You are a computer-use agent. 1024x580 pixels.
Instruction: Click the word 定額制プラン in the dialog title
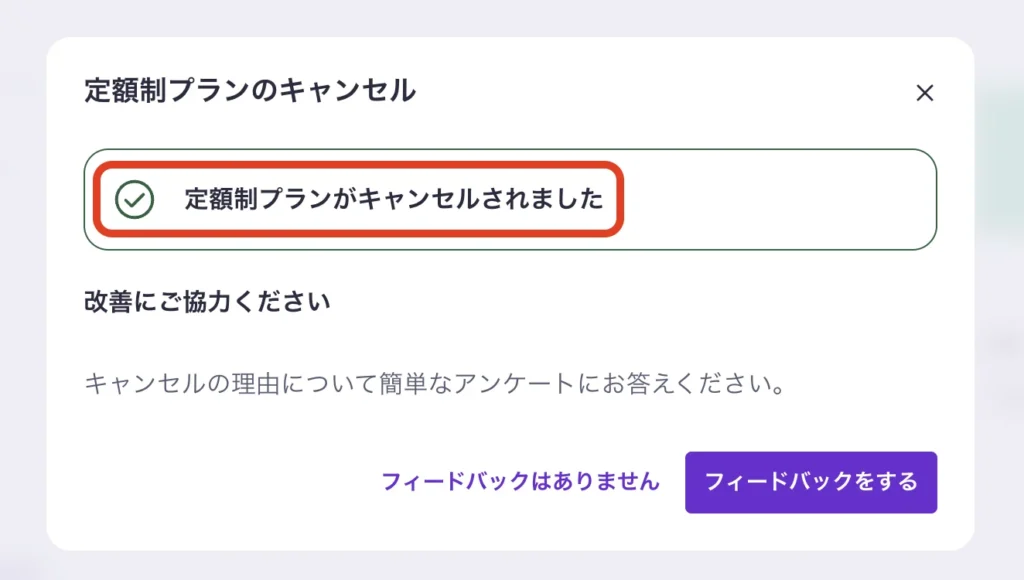pos(168,91)
